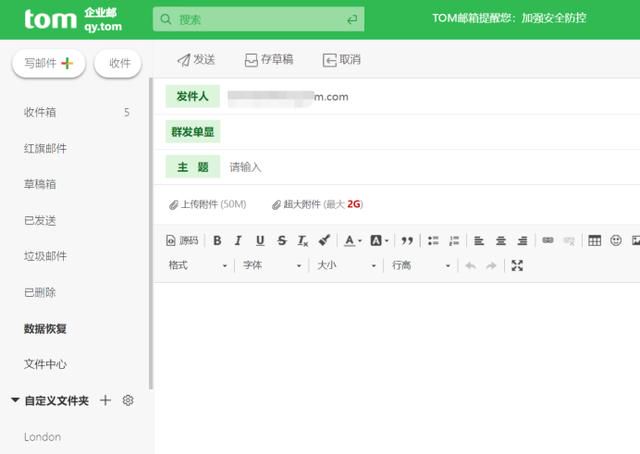Open 草稿箱 drafts folder

coord(40,184)
